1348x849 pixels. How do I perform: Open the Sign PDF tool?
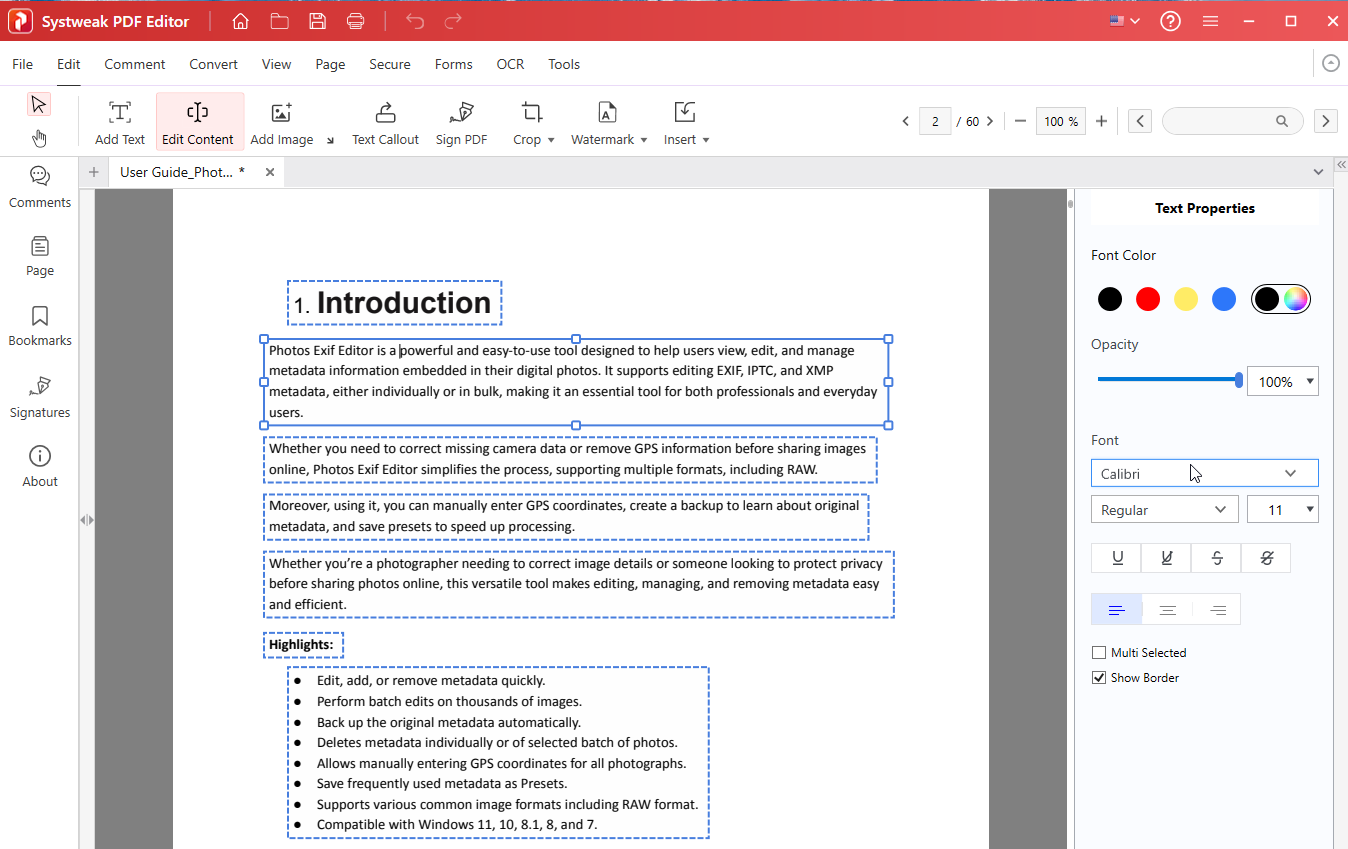(461, 123)
